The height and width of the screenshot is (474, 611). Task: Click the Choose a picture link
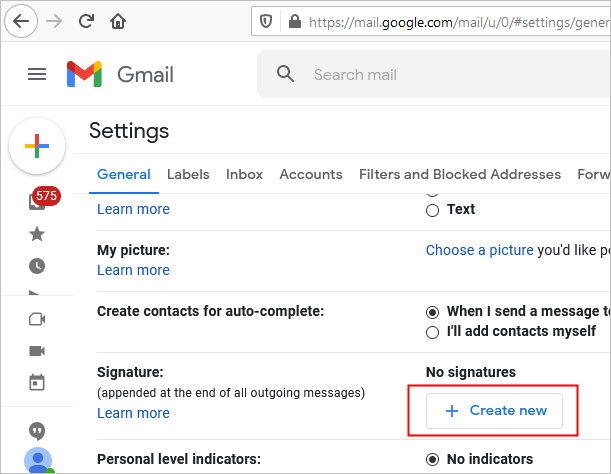pos(478,250)
